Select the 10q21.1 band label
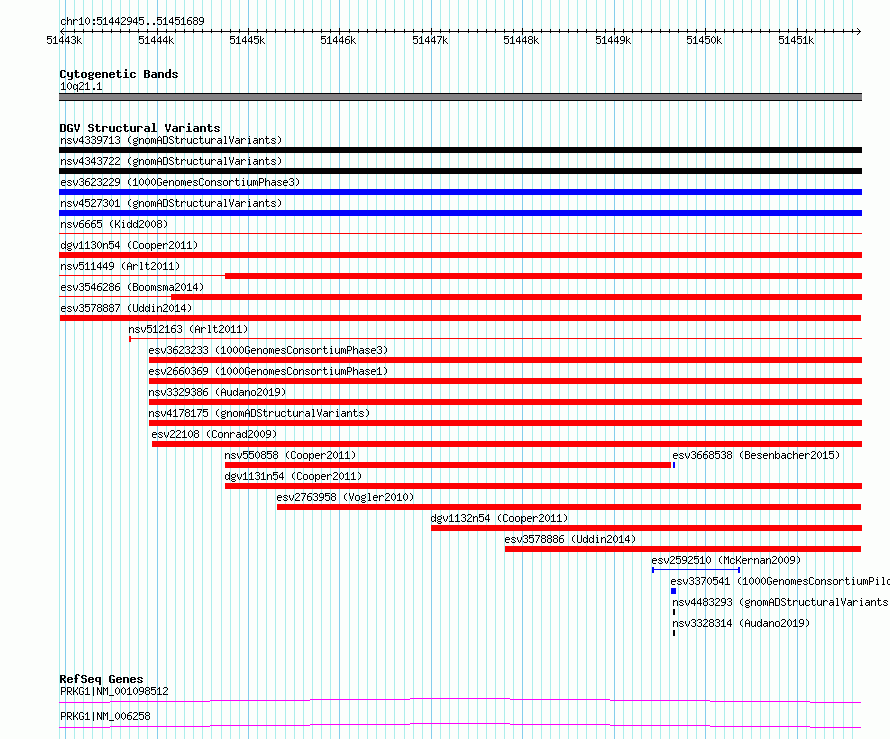 coord(81,86)
